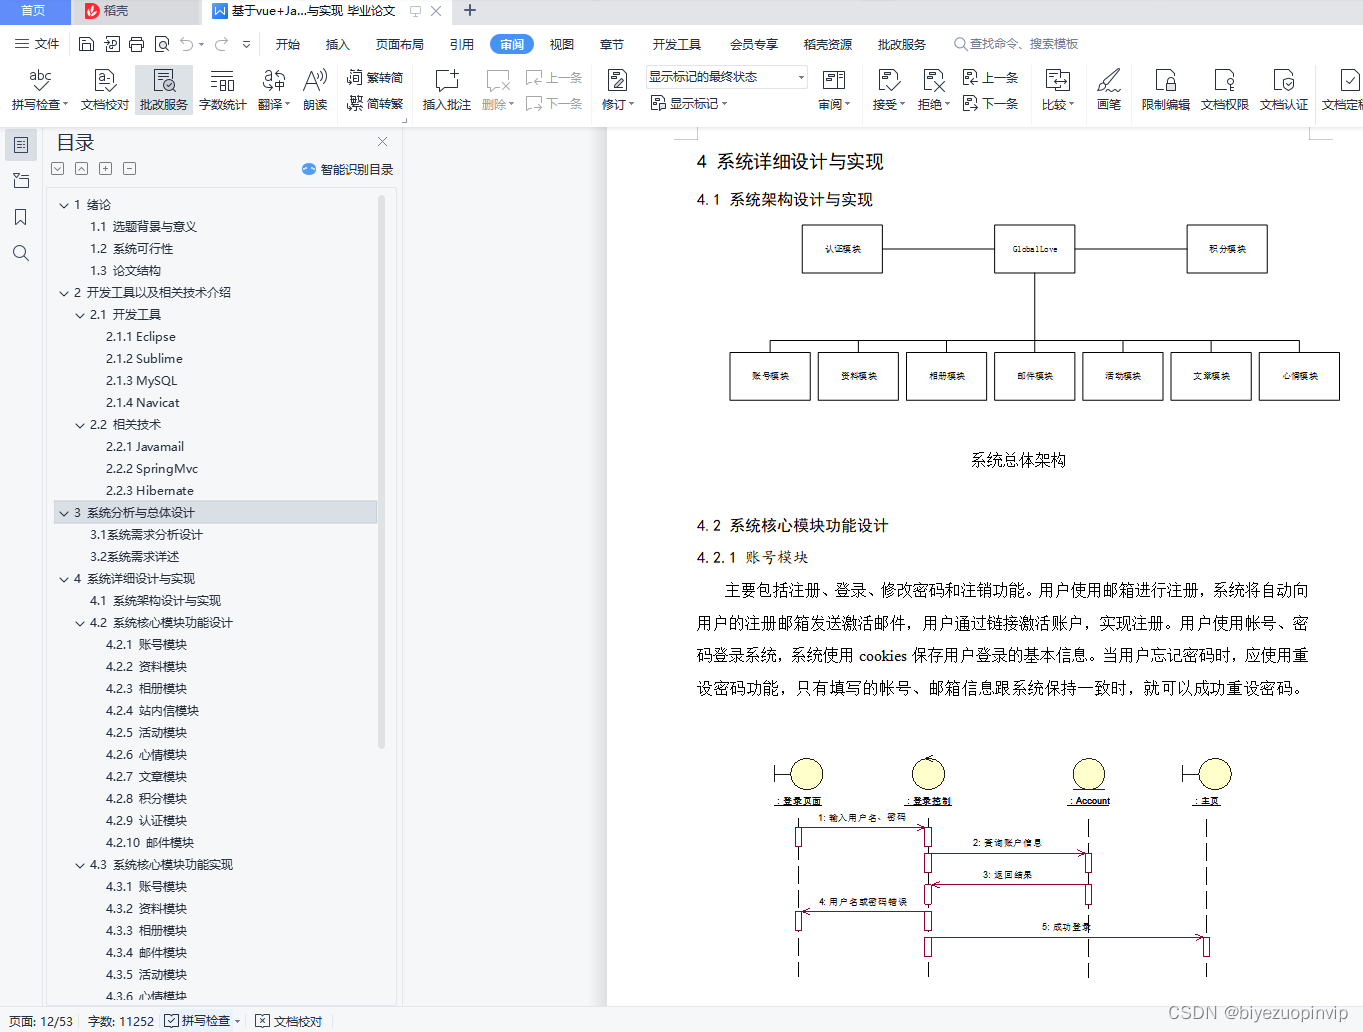The image size is (1363, 1032).
Task: Insert a comment
Action: coord(446,90)
